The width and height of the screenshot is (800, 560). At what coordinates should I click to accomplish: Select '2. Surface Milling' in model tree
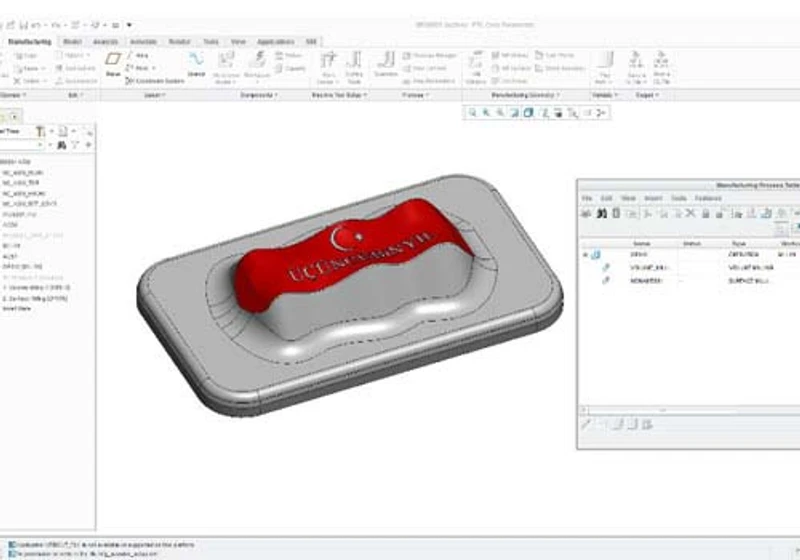[35, 298]
